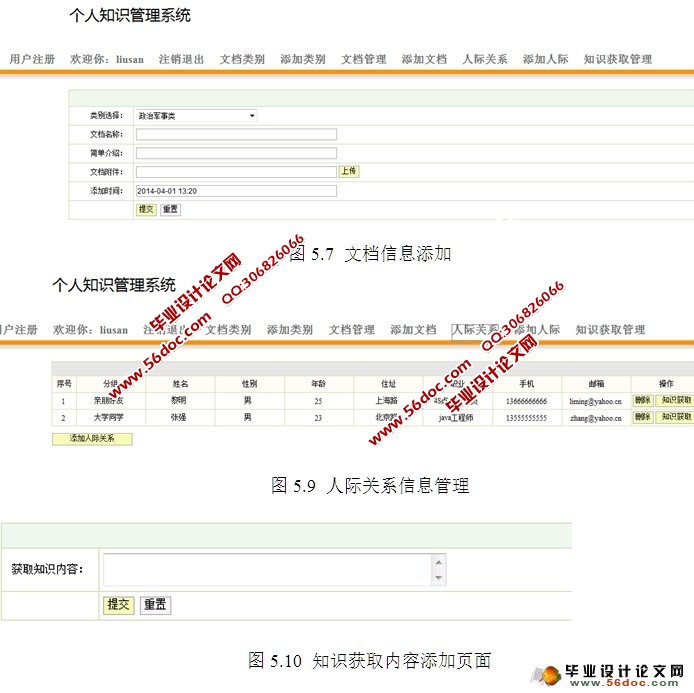This screenshot has width=694, height=693.
Task: Select 添加文档 in the top navigation bar
Action: (x=424, y=59)
